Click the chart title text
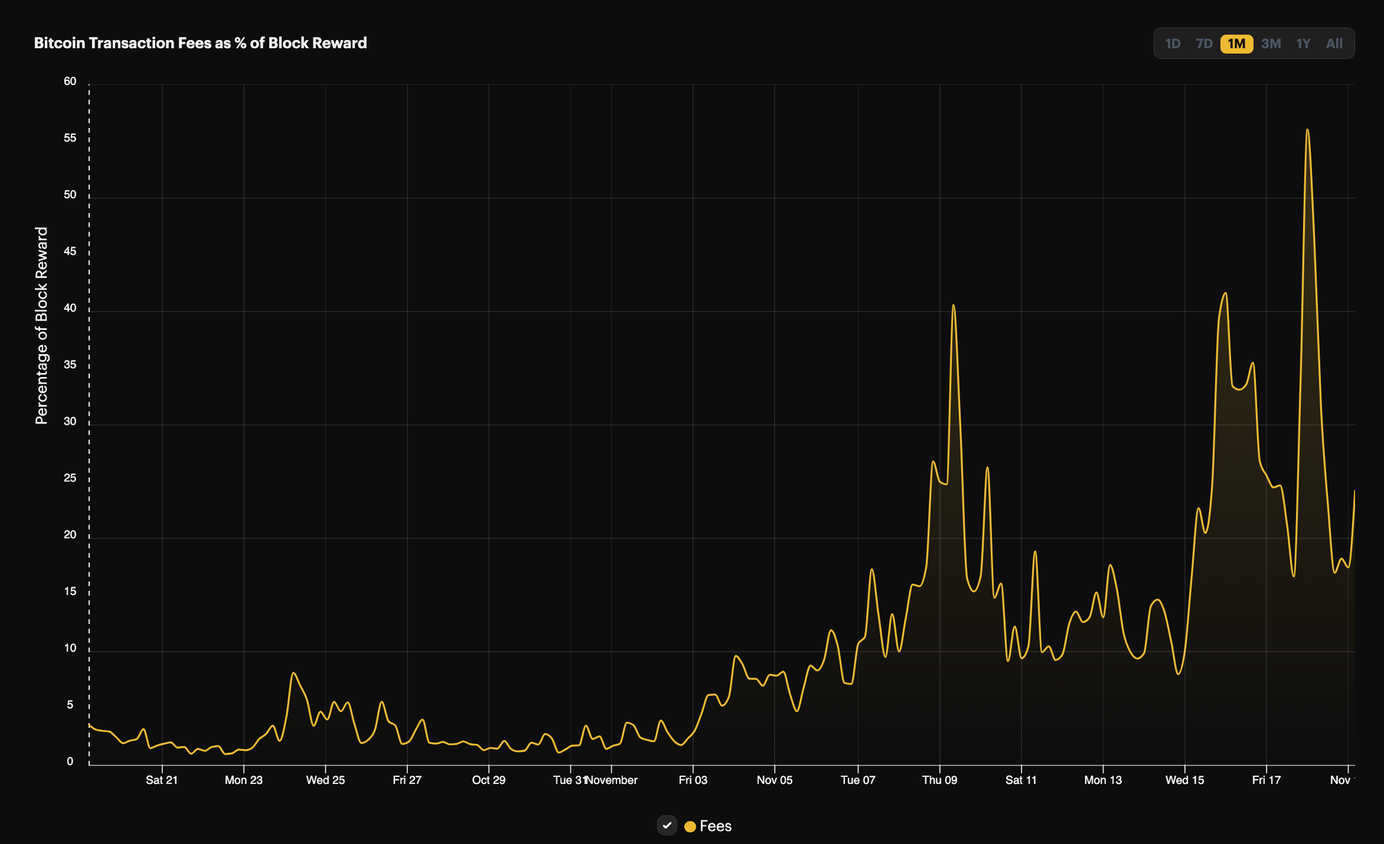 pyautogui.click(x=200, y=43)
